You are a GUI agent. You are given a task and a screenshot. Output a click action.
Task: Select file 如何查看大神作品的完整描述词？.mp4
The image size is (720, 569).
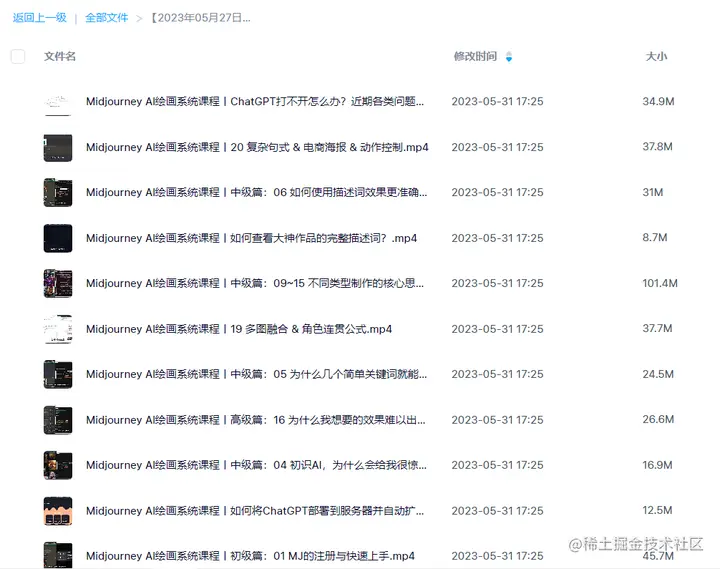tap(252, 238)
